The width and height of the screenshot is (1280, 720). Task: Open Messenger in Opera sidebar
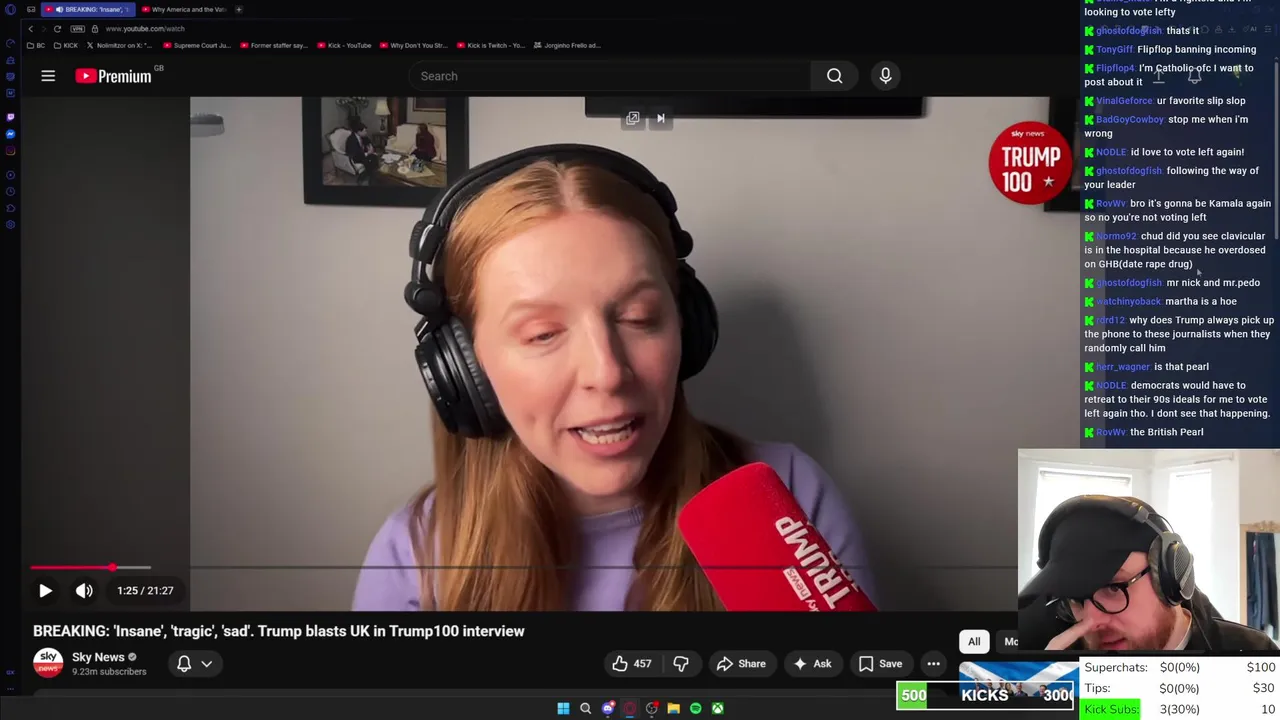tap(11, 134)
